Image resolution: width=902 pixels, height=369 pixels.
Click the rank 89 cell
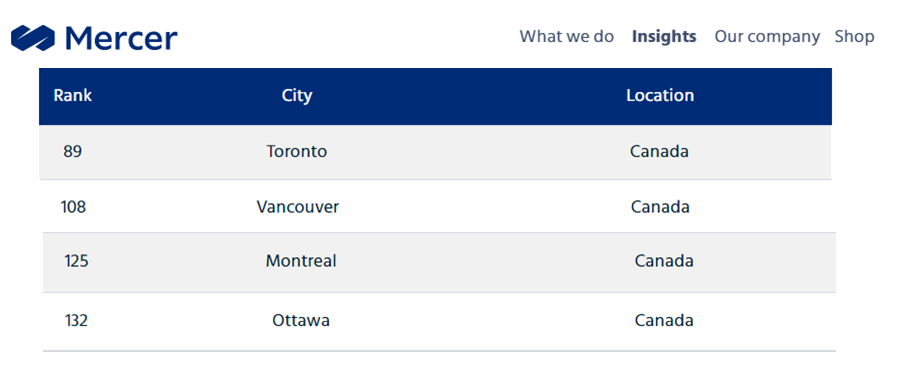pyautogui.click(x=72, y=151)
